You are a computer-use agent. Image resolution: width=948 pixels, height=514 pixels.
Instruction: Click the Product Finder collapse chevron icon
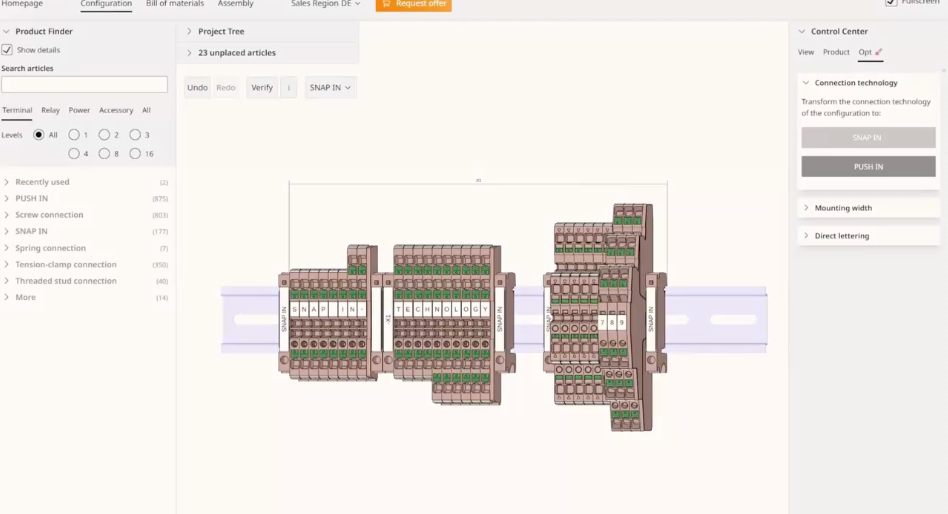[x=6, y=31]
